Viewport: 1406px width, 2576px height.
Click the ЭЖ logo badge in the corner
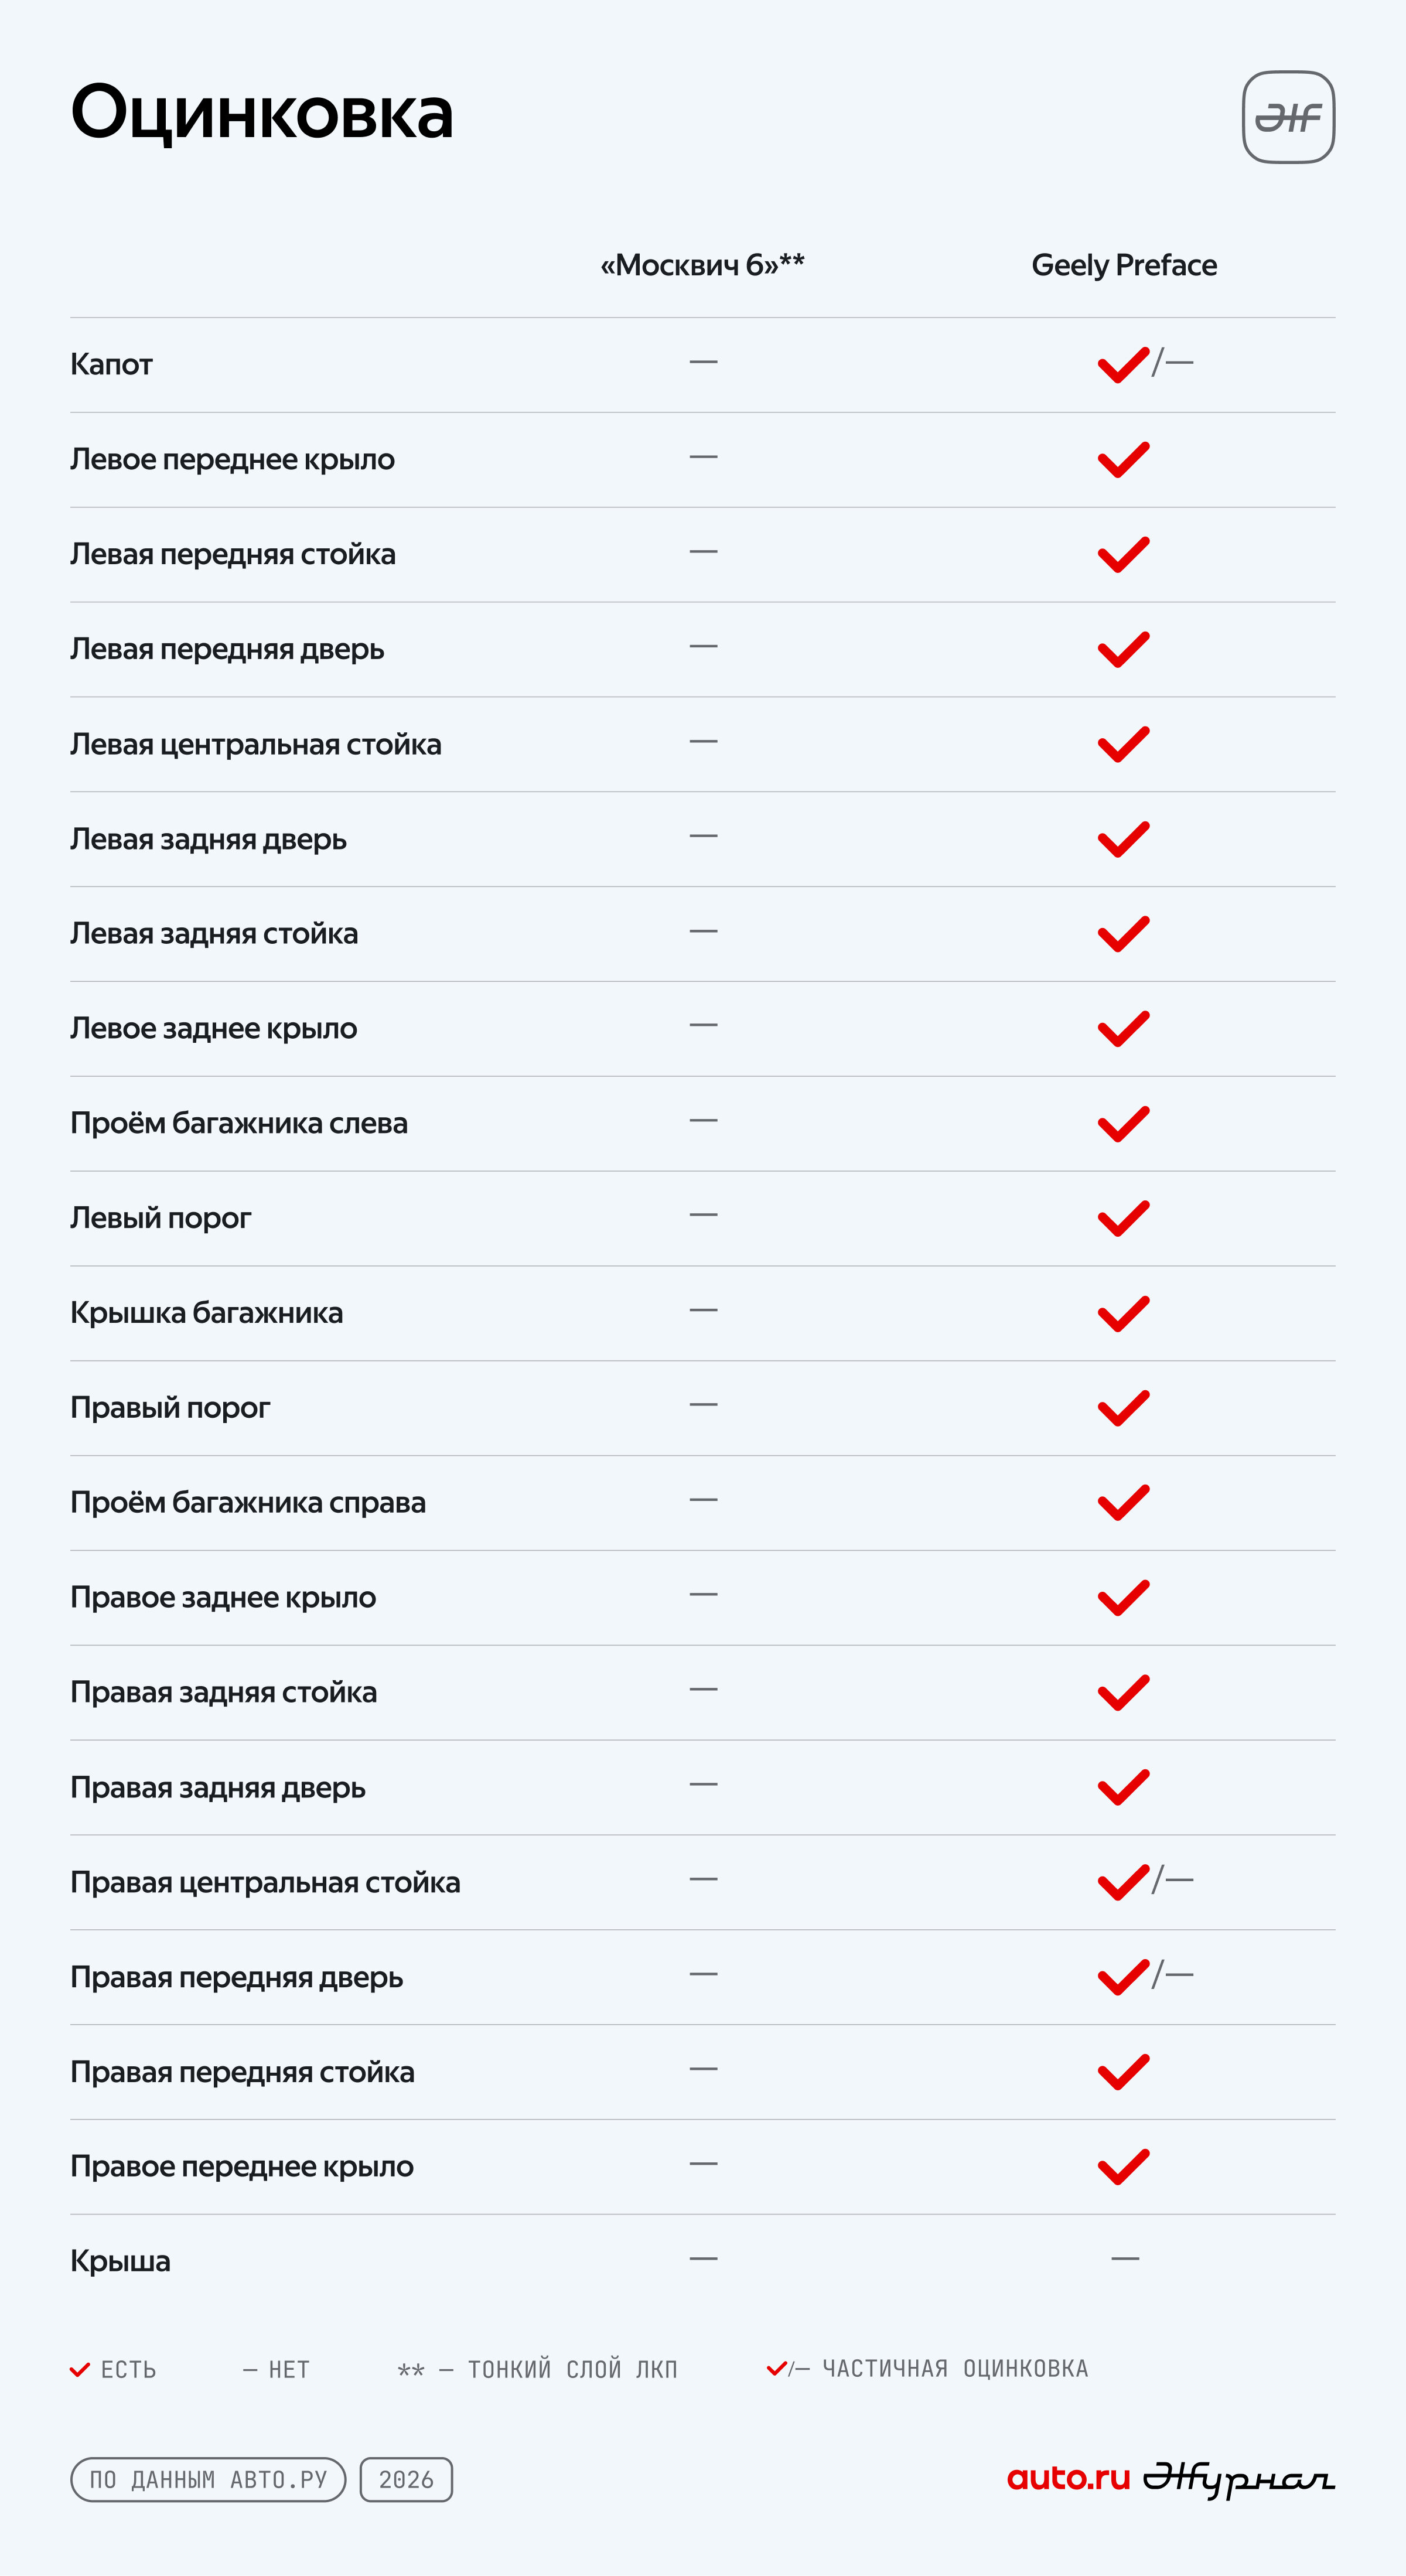[x=1288, y=117]
